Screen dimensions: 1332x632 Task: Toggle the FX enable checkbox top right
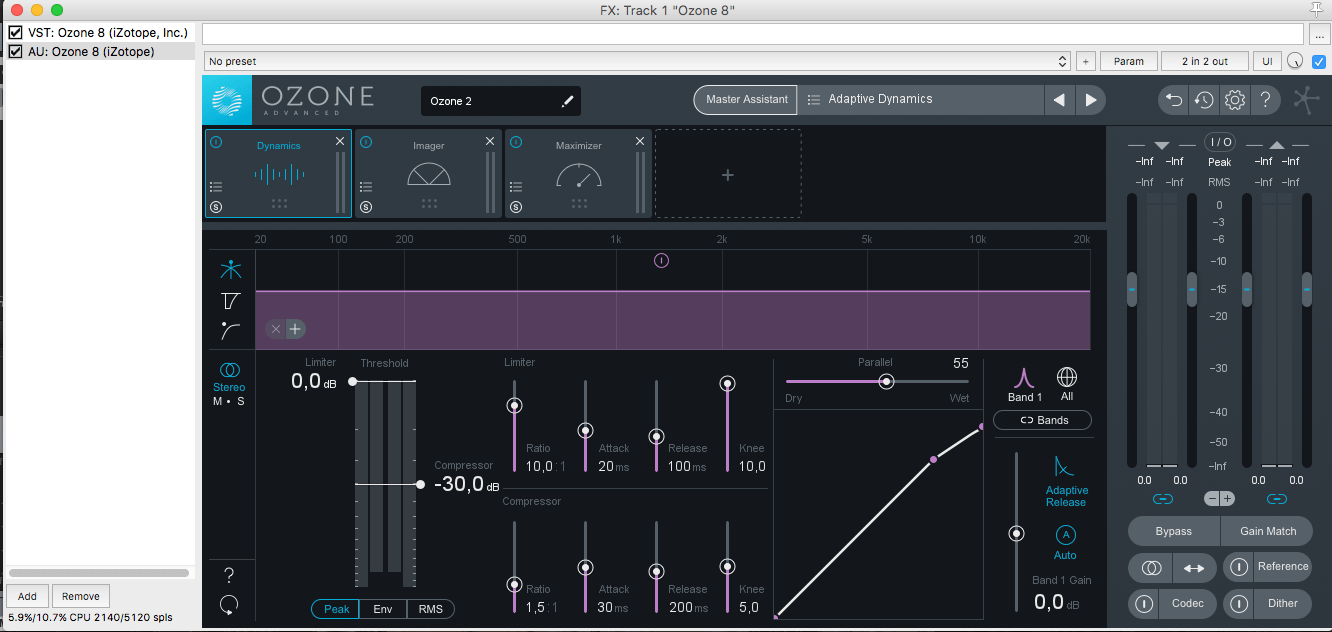(x=1318, y=61)
